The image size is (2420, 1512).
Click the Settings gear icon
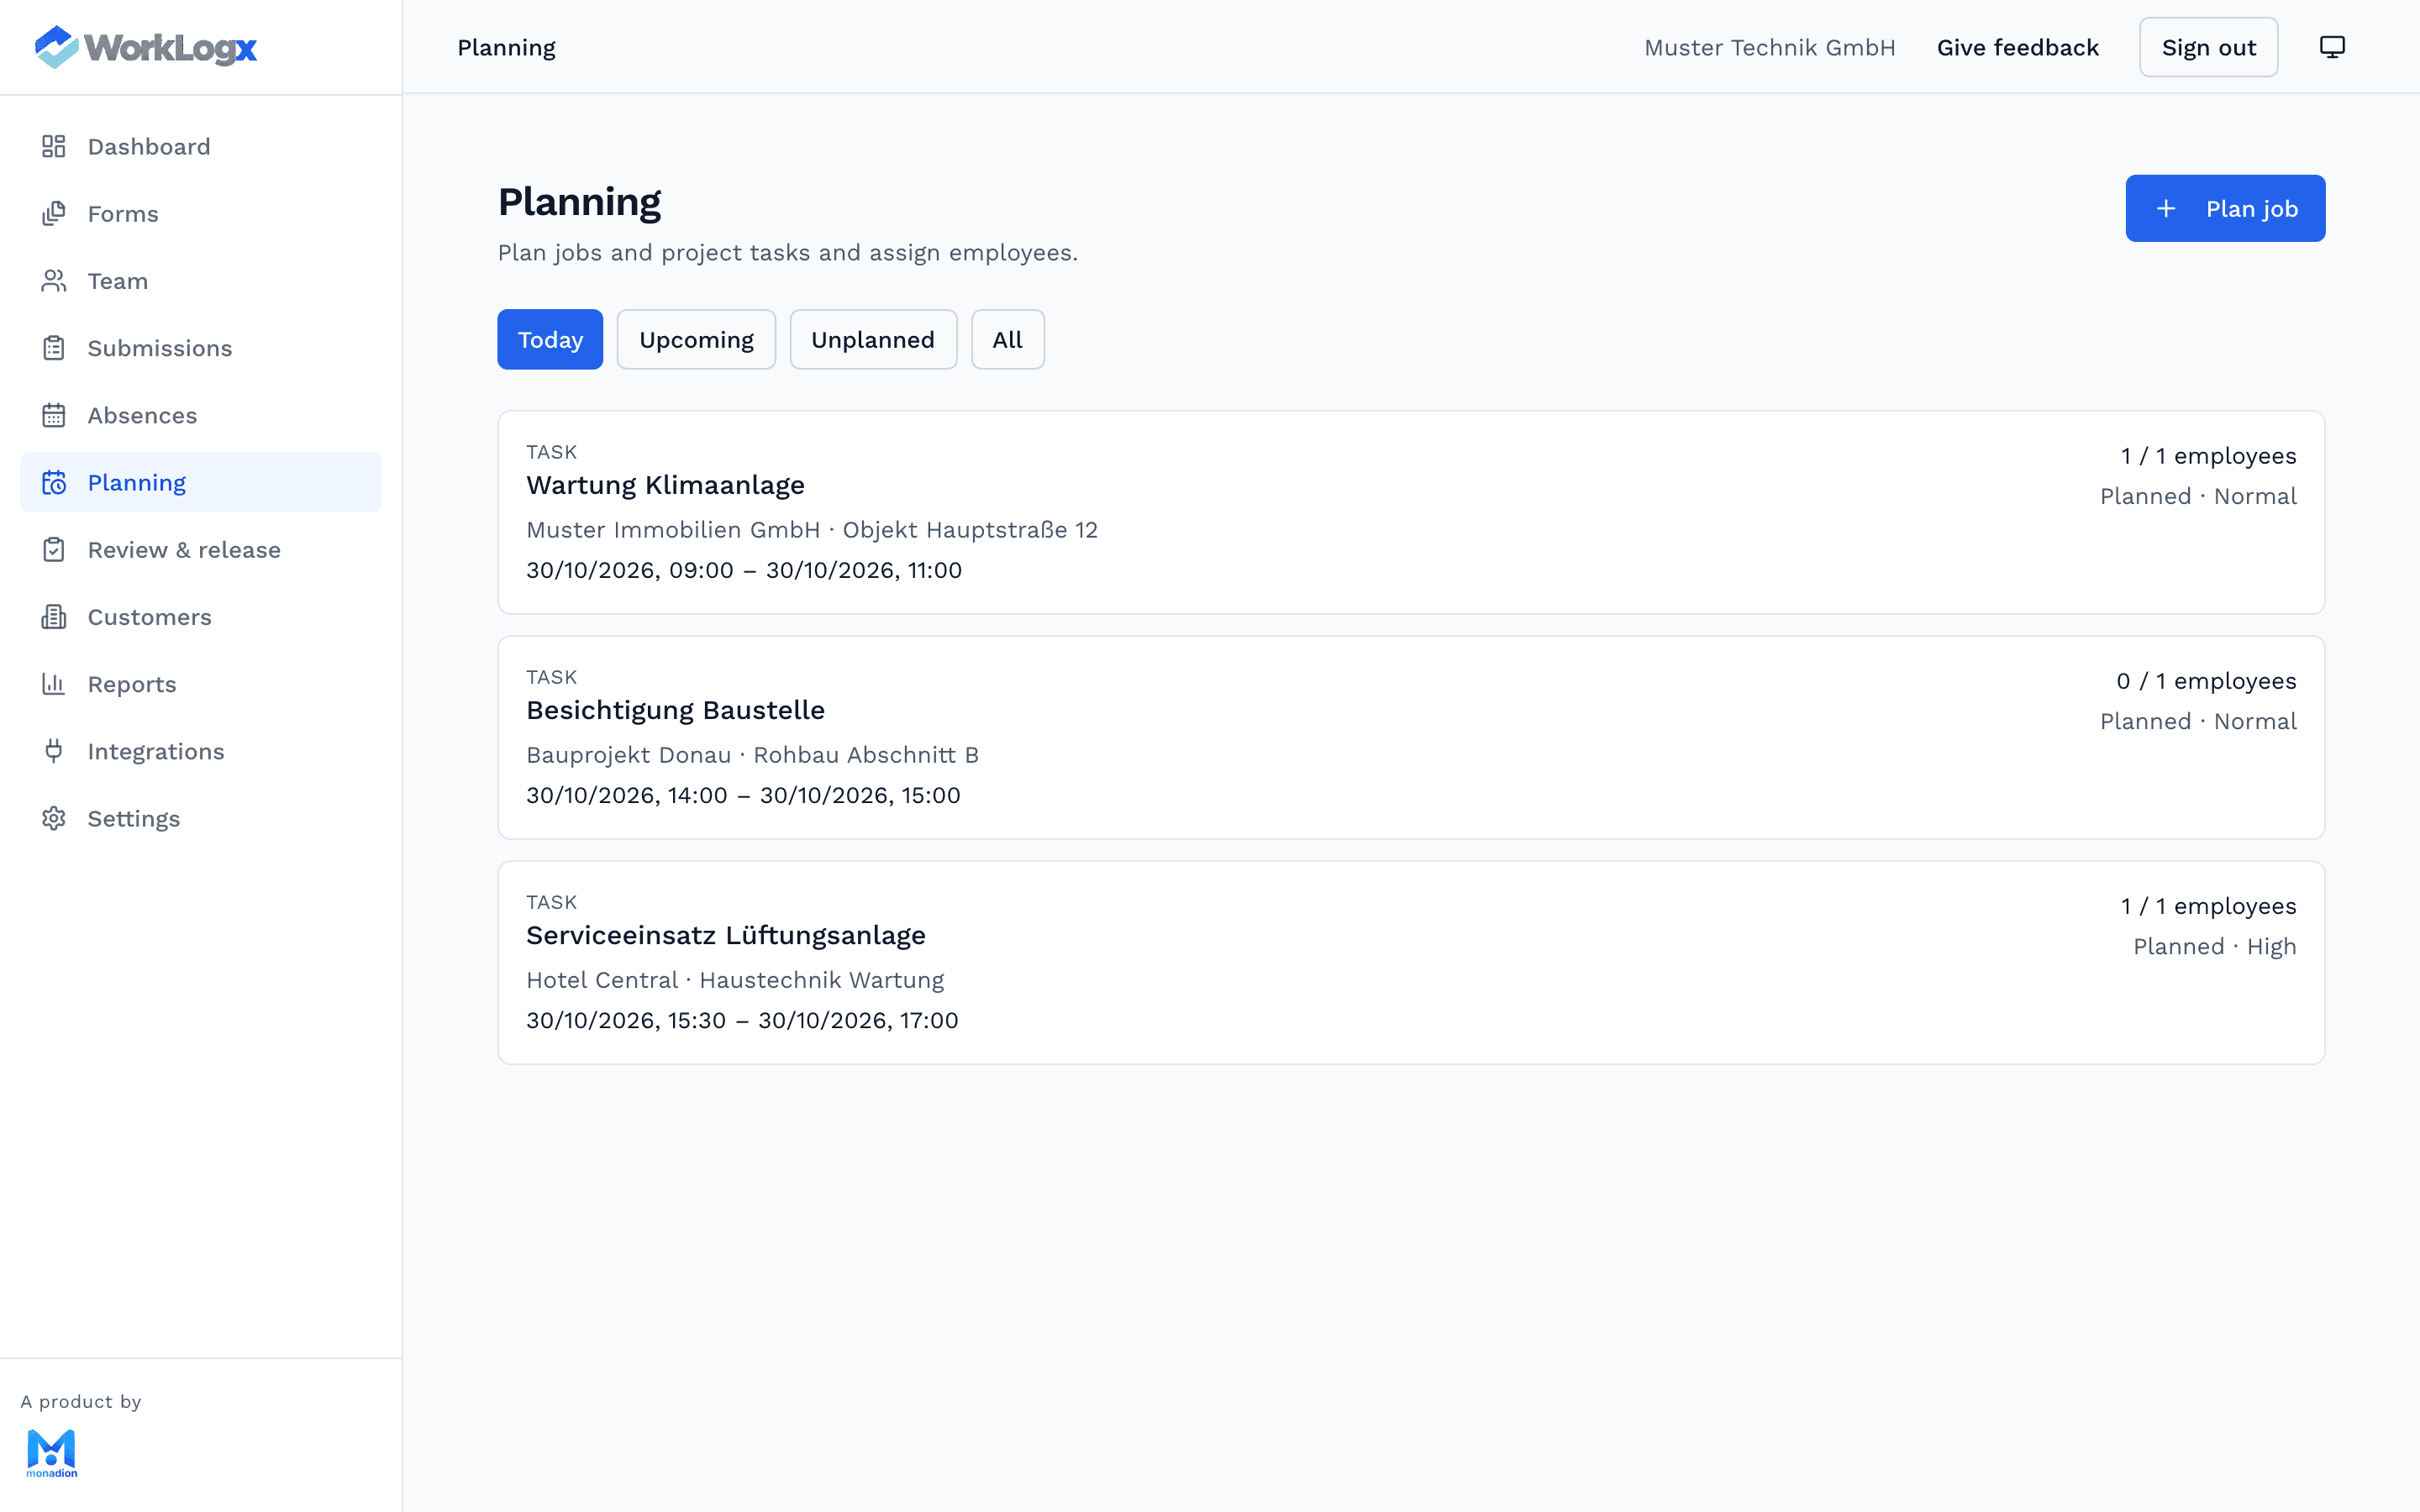tap(54, 818)
